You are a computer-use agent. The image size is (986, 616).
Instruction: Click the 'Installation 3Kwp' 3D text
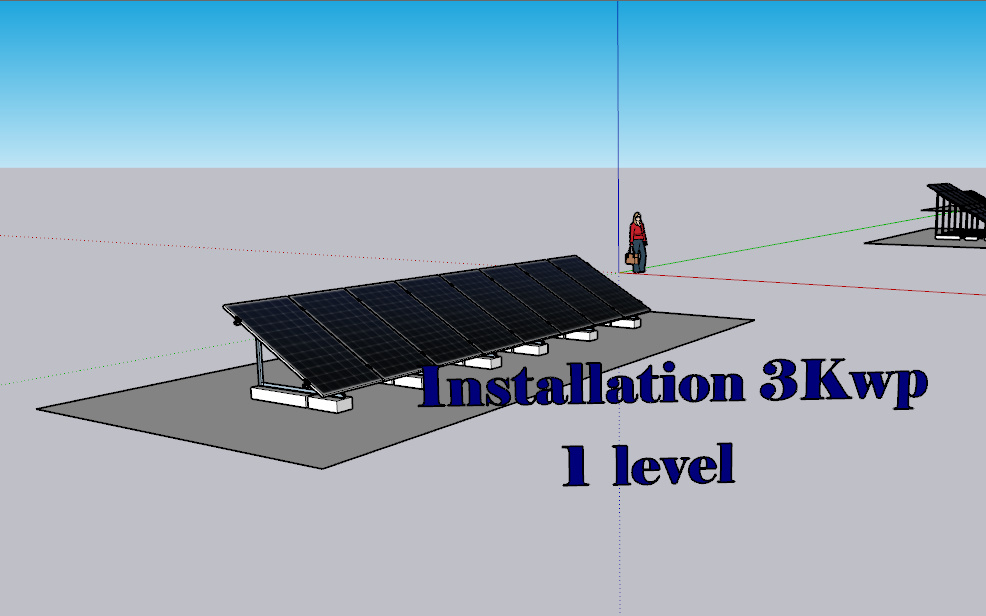tap(673, 384)
